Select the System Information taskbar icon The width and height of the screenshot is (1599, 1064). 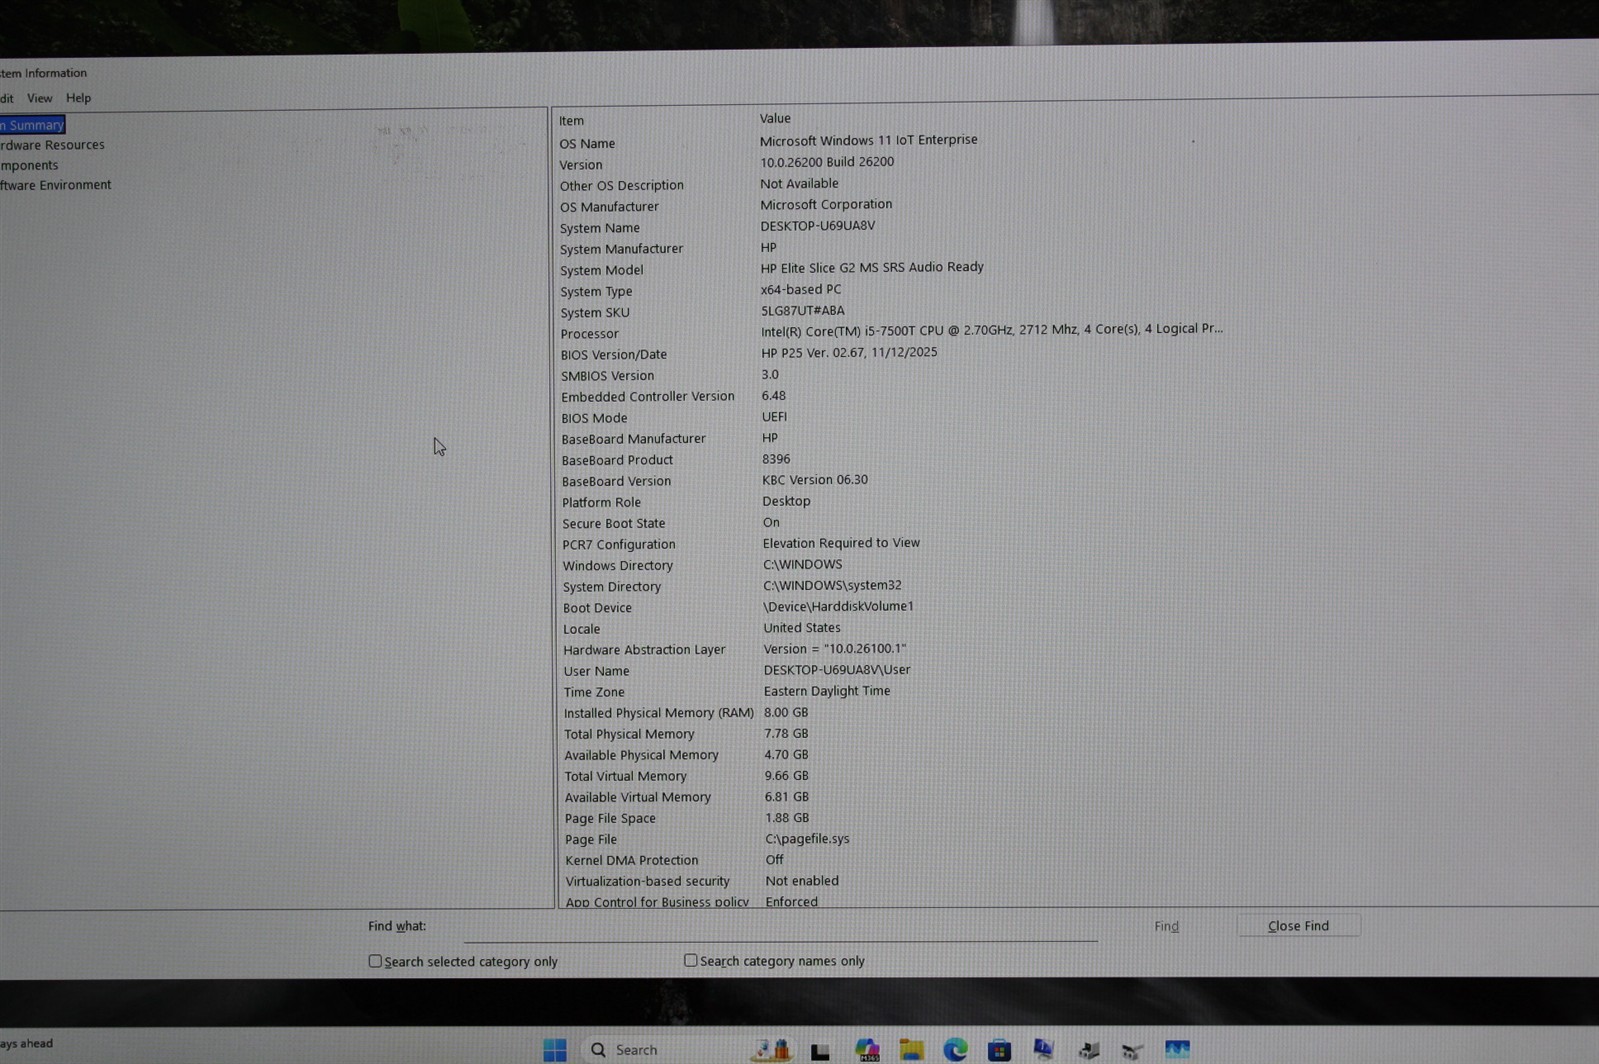[1043, 1048]
